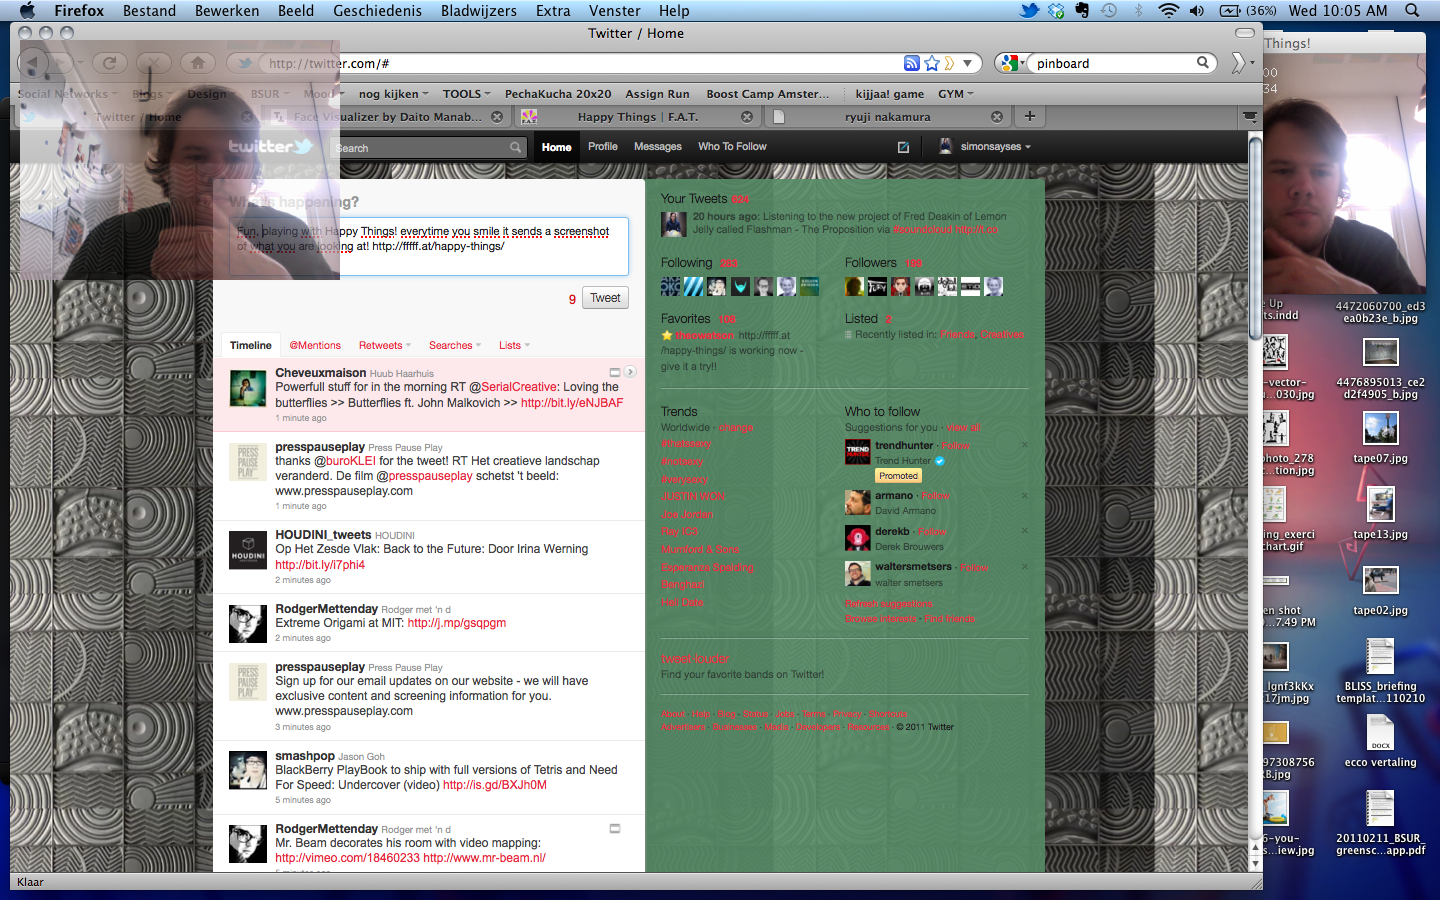Click the Spotlight magnifier in menu bar
1440x900 pixels.
pyautogui.click(x=1412, y=10)
